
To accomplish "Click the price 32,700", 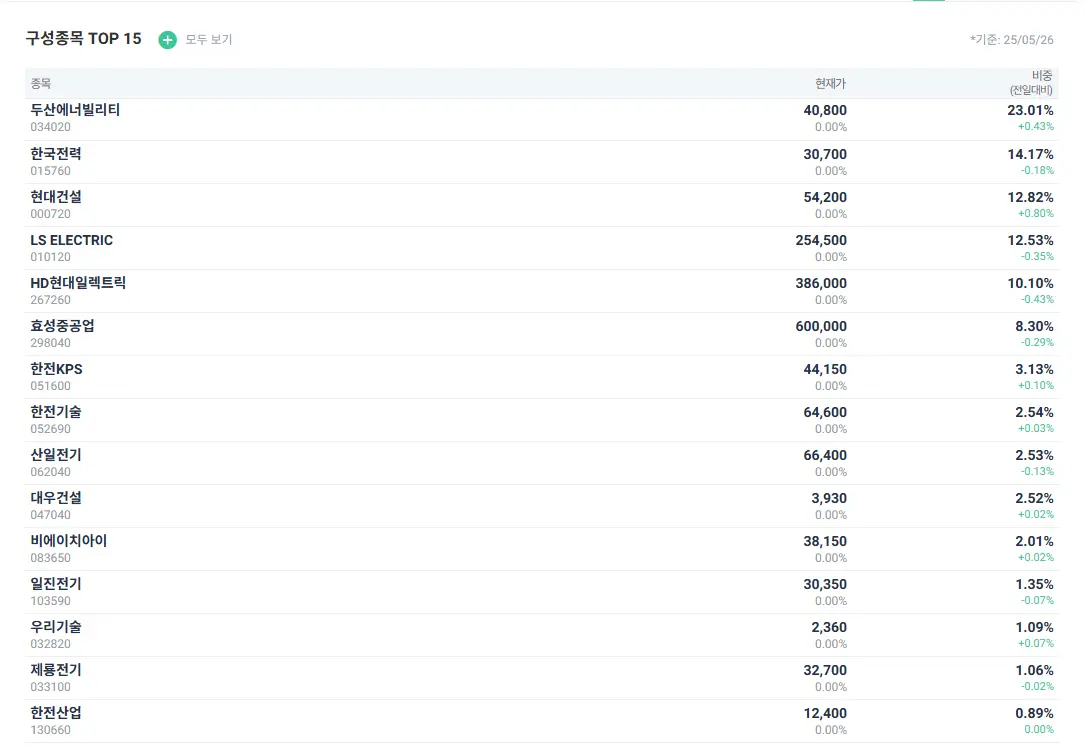I will 825,670.
